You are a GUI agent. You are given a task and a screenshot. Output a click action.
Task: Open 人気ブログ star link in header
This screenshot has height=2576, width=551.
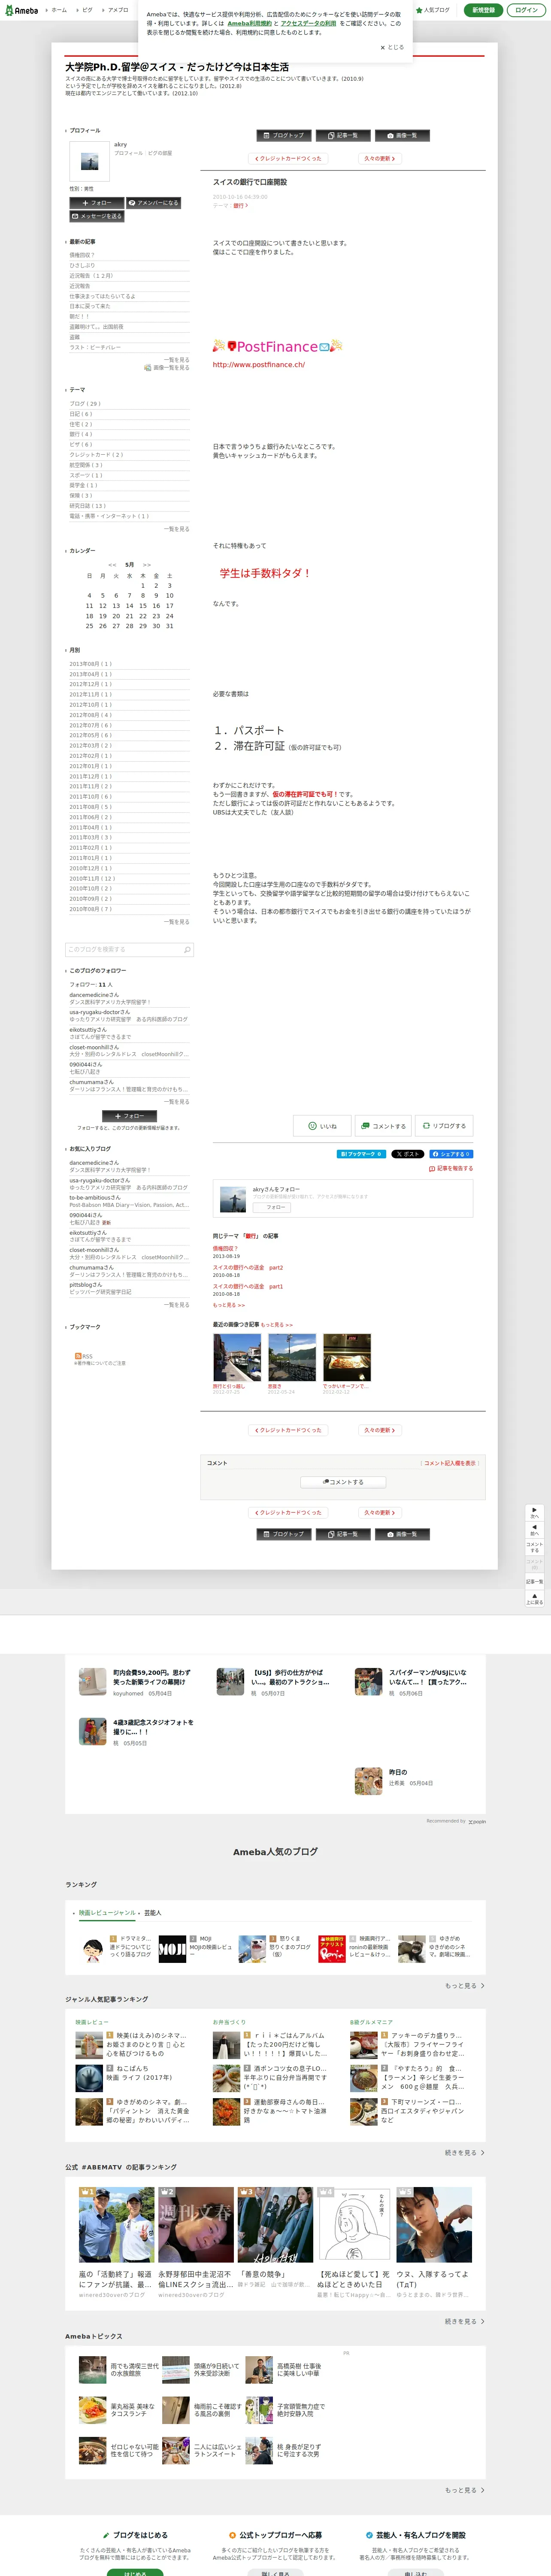pos(433,10)
